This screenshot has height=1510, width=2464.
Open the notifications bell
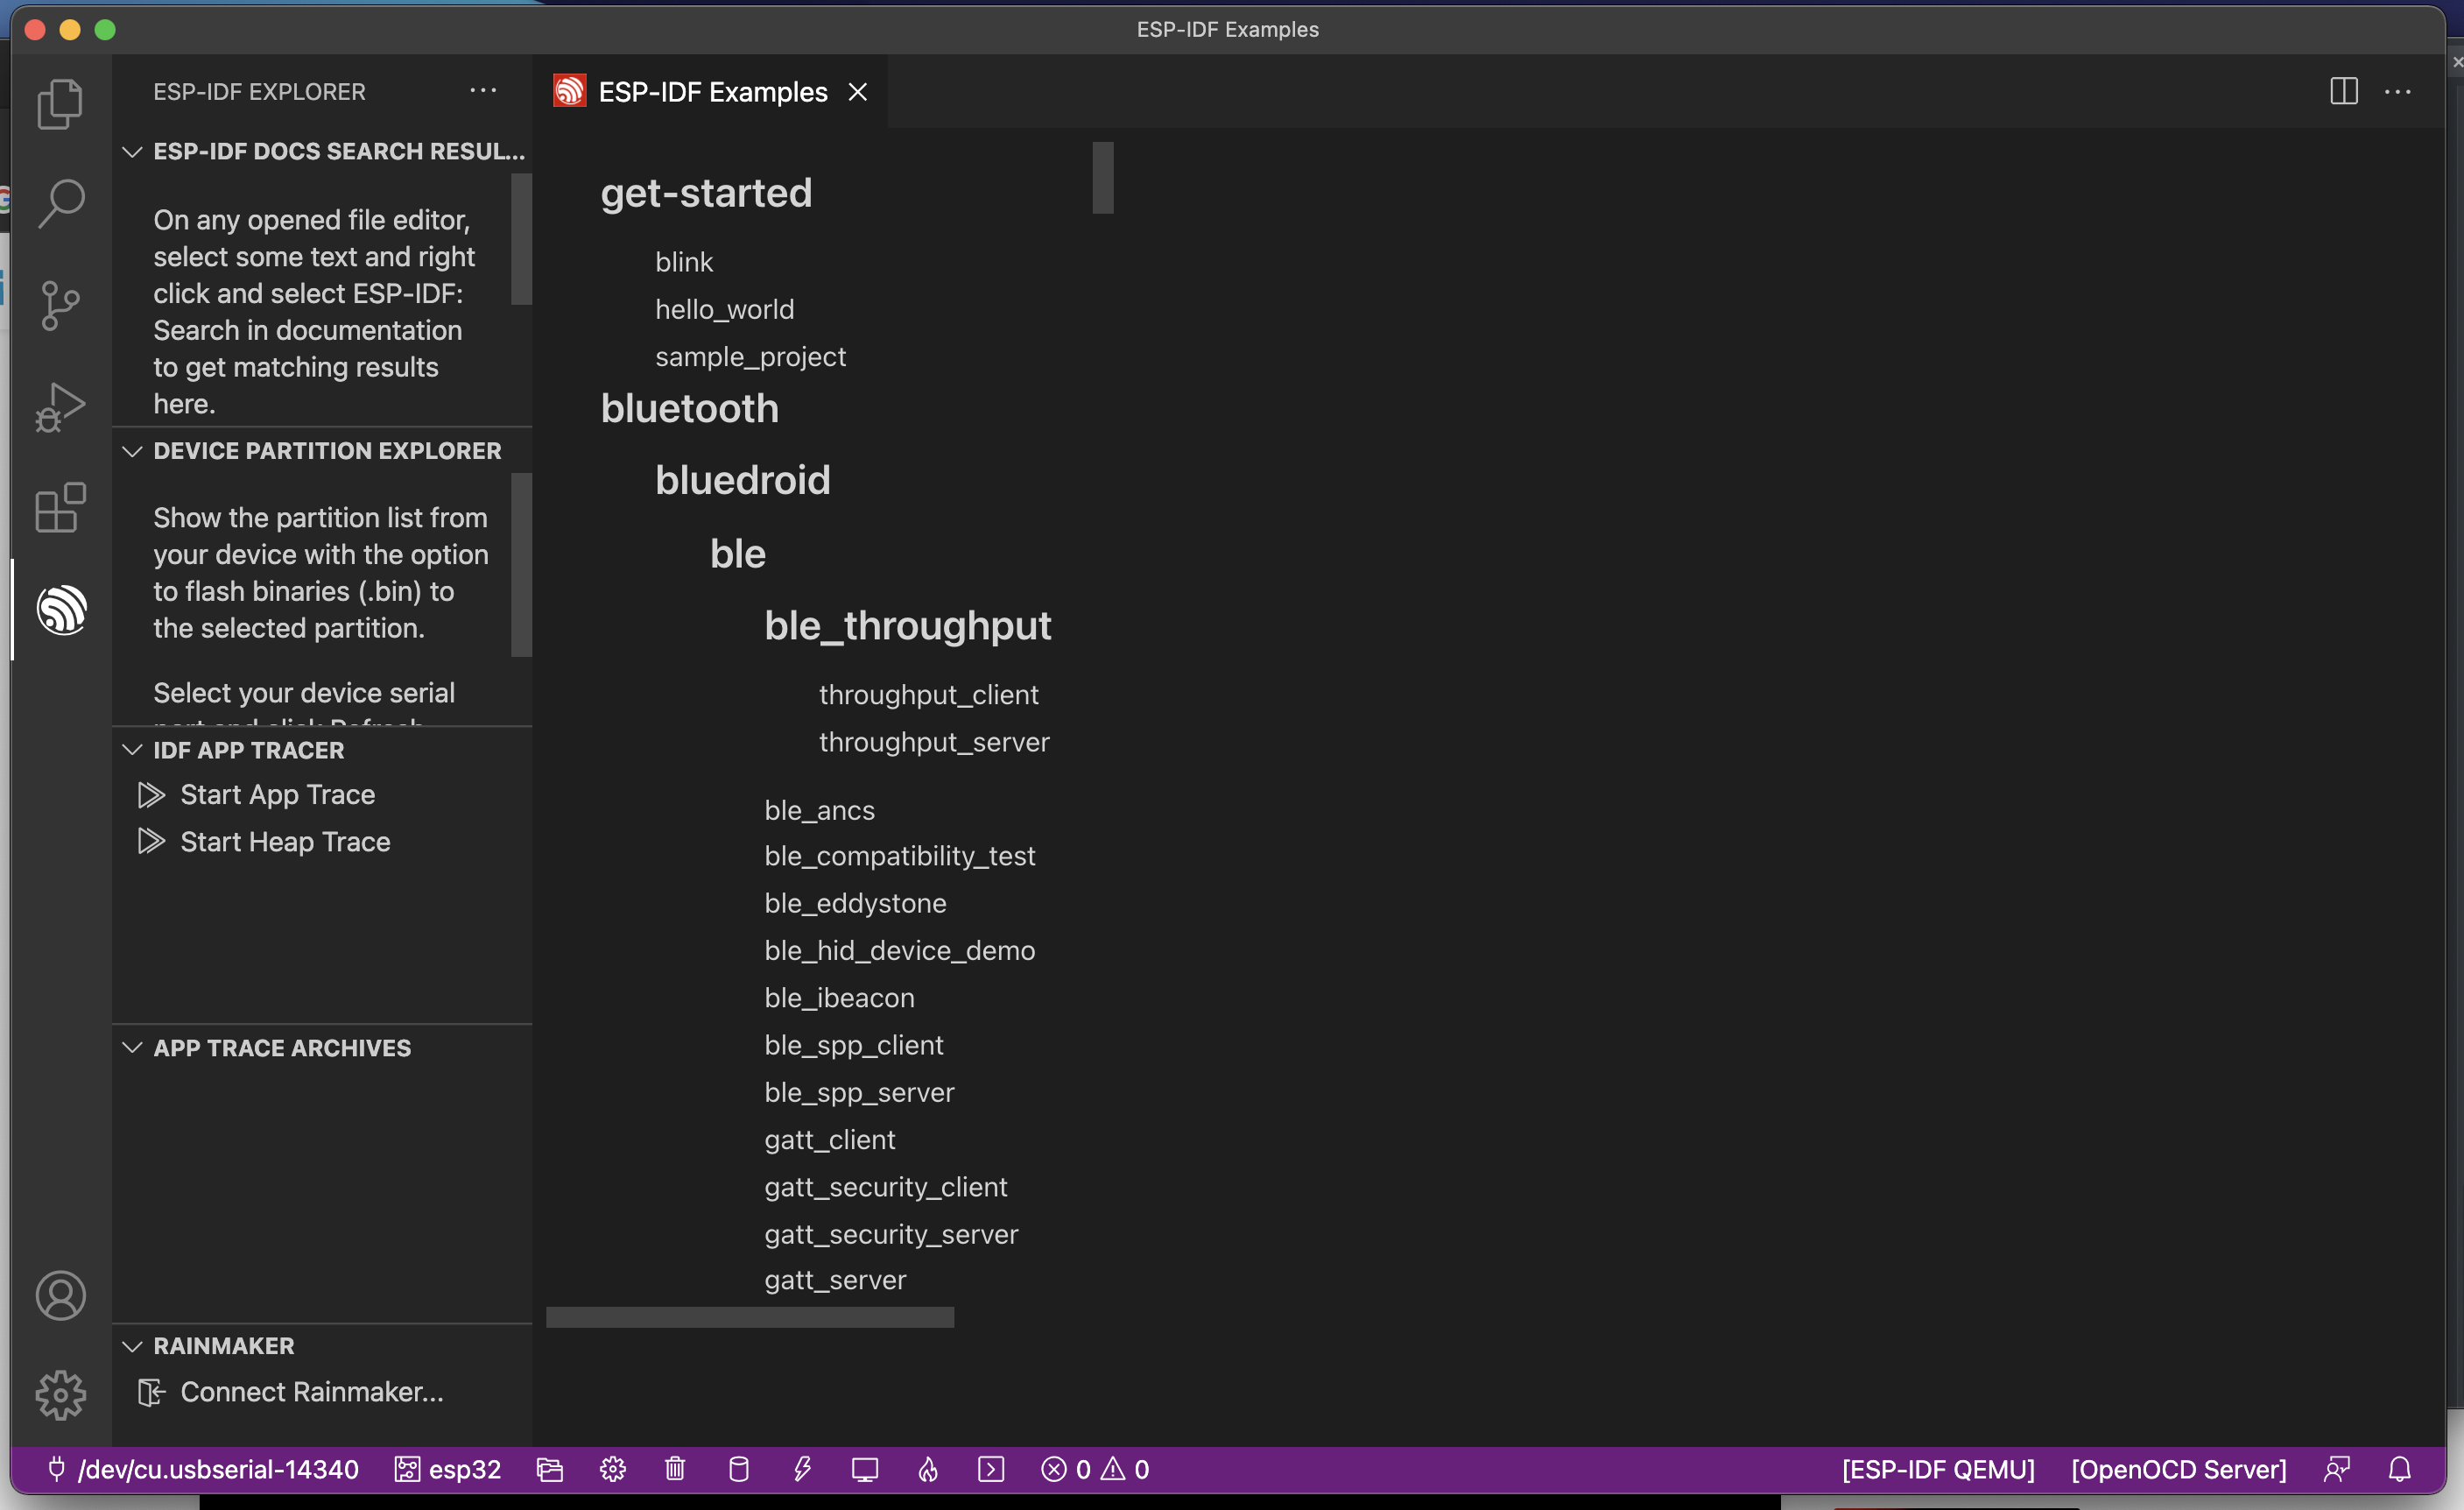click(x=2400, y=1469)
